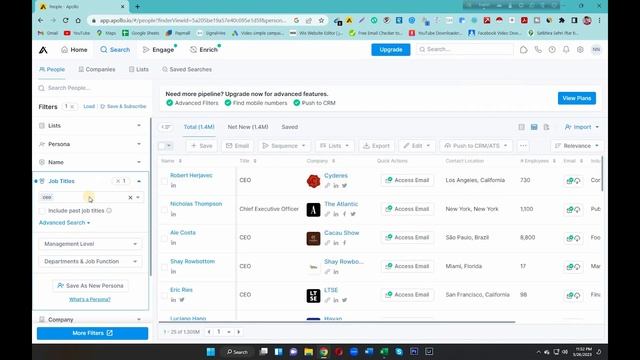
Task: Open Cacau Show LinkedIn icon
Action: click(336, 243)
